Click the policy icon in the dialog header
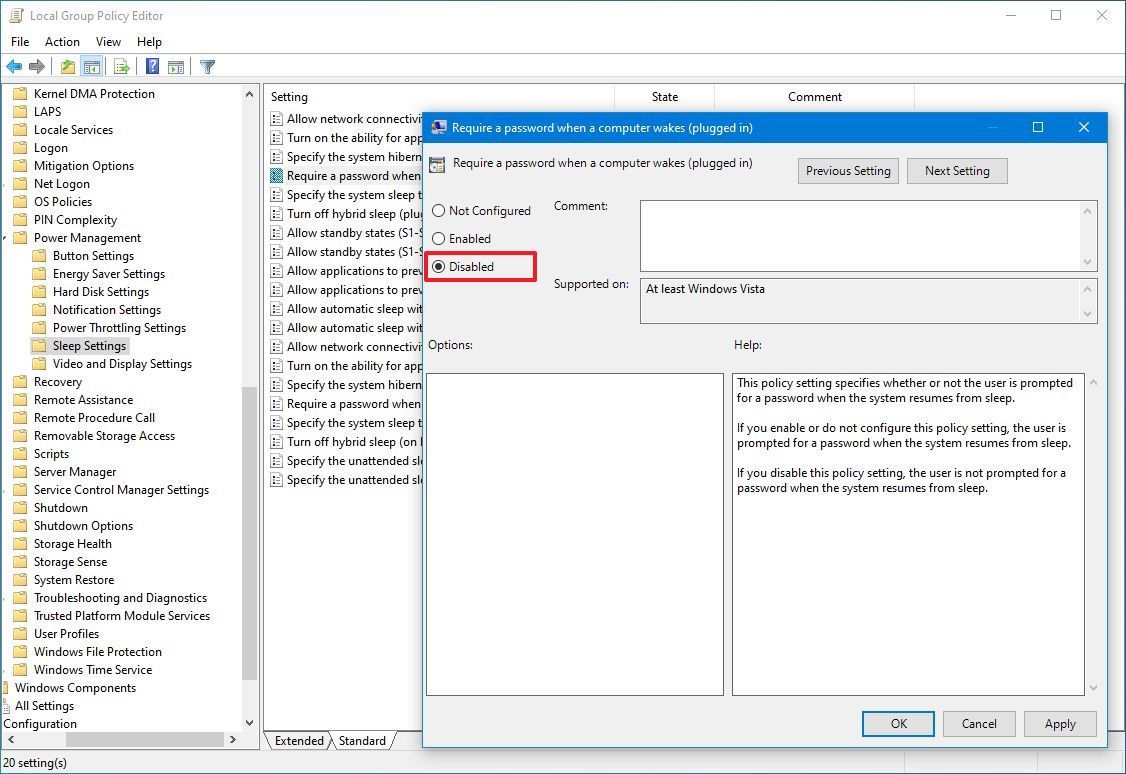Image resolution: width=1126 pixels, height=774 pixels. click(x=436, y=163)
